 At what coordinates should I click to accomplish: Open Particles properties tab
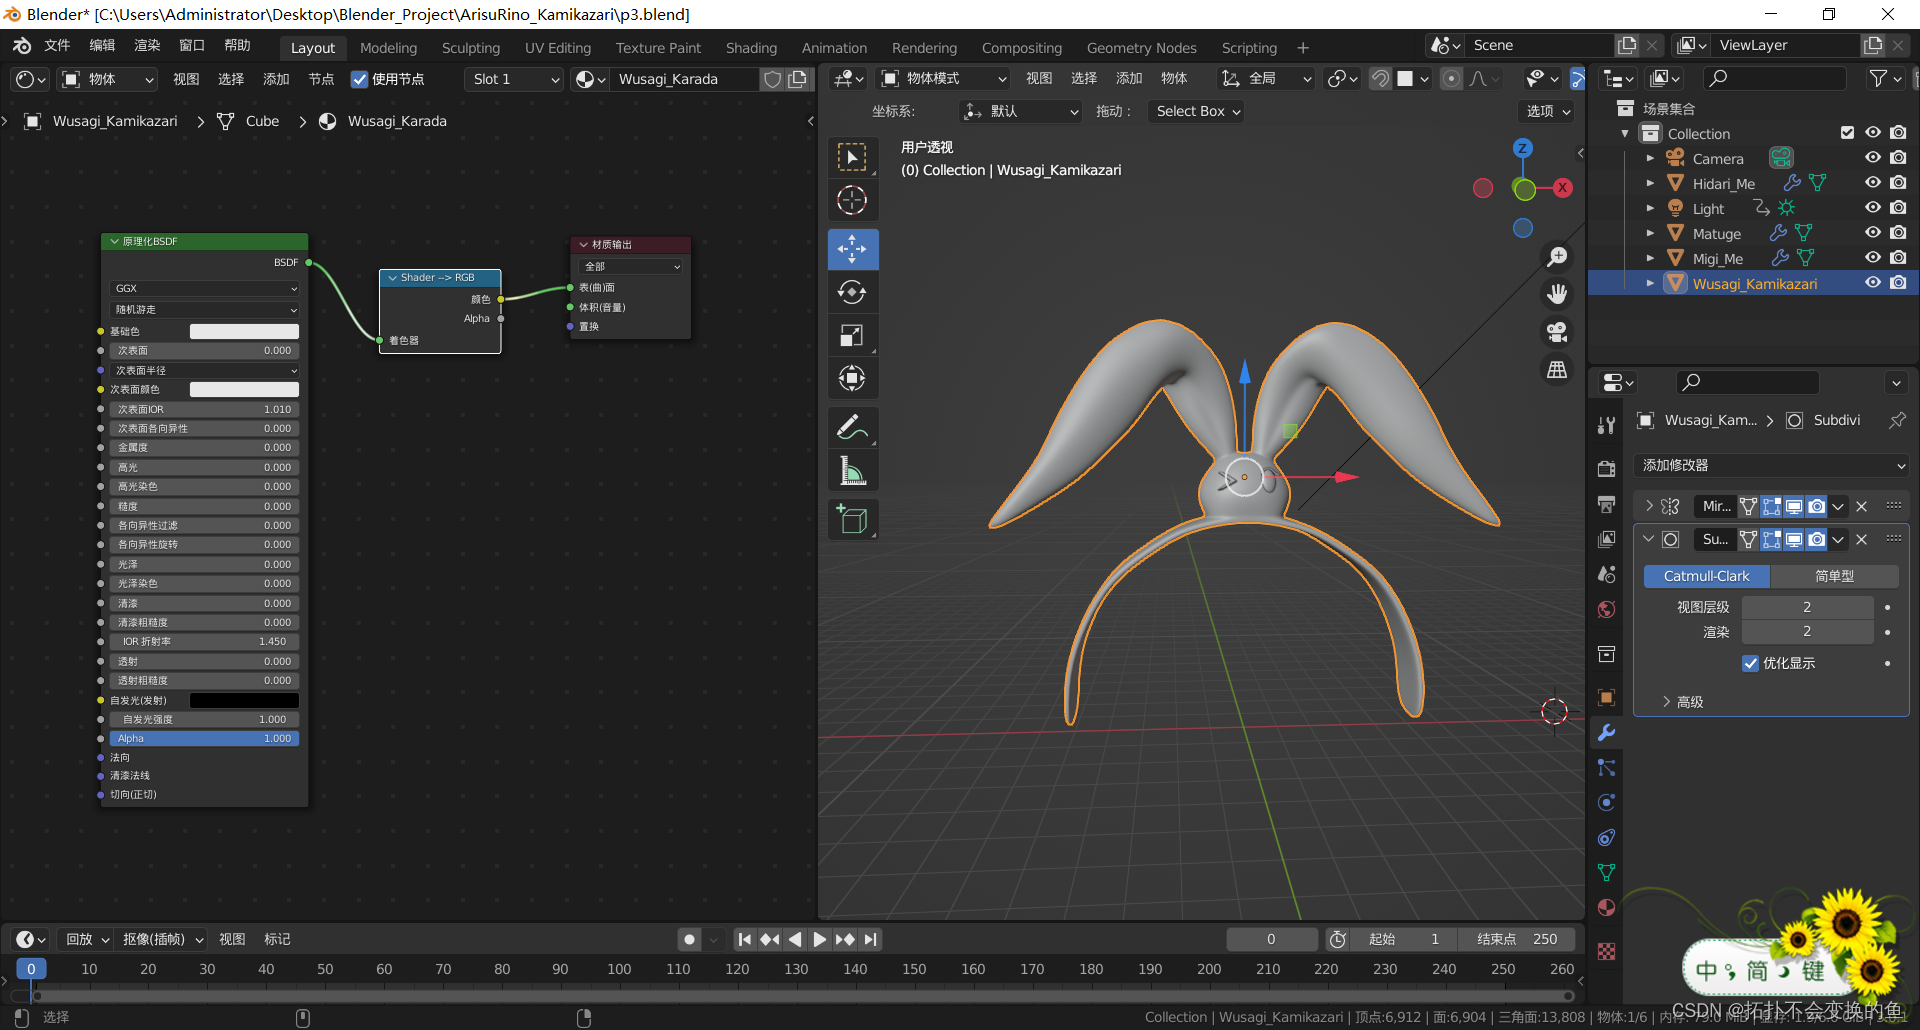(1607, 768)
